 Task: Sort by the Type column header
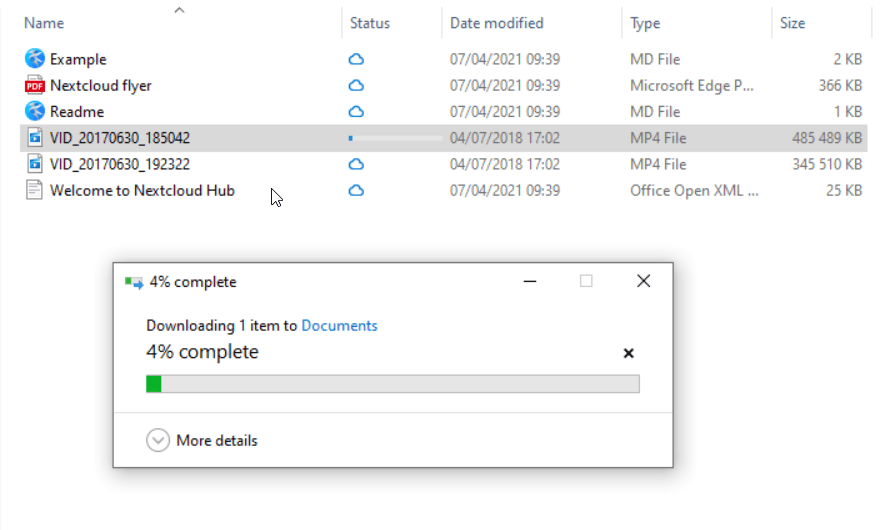(645, 23)
